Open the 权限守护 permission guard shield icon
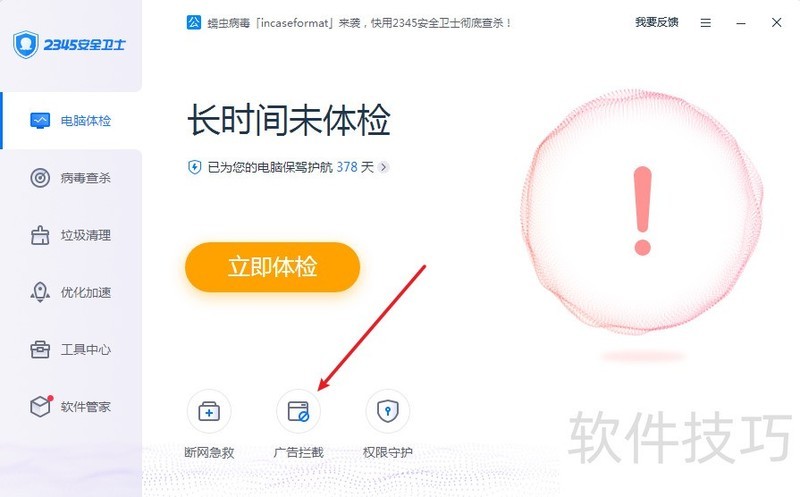This screenshot has width=800, height=497. click(388, 411)
